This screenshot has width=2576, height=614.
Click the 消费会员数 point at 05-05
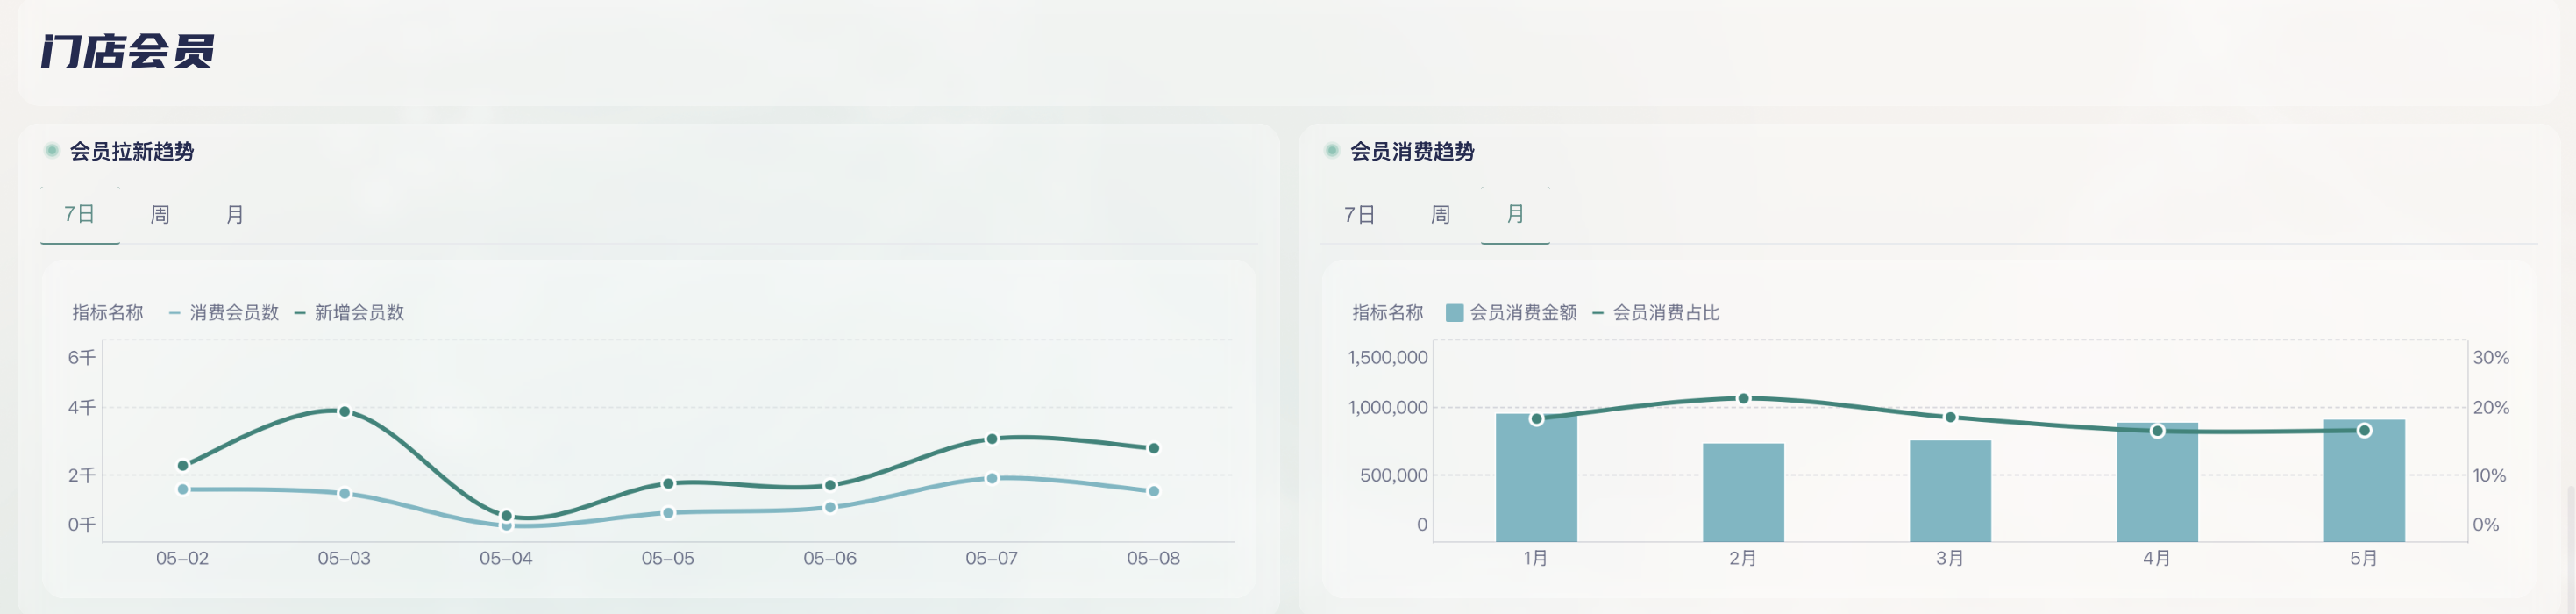pyautogui.click(x=668, y=513)
